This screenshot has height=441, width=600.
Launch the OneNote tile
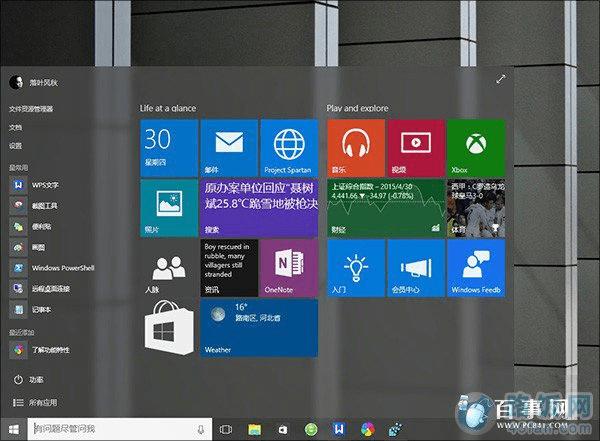click(x=289, y=268)
